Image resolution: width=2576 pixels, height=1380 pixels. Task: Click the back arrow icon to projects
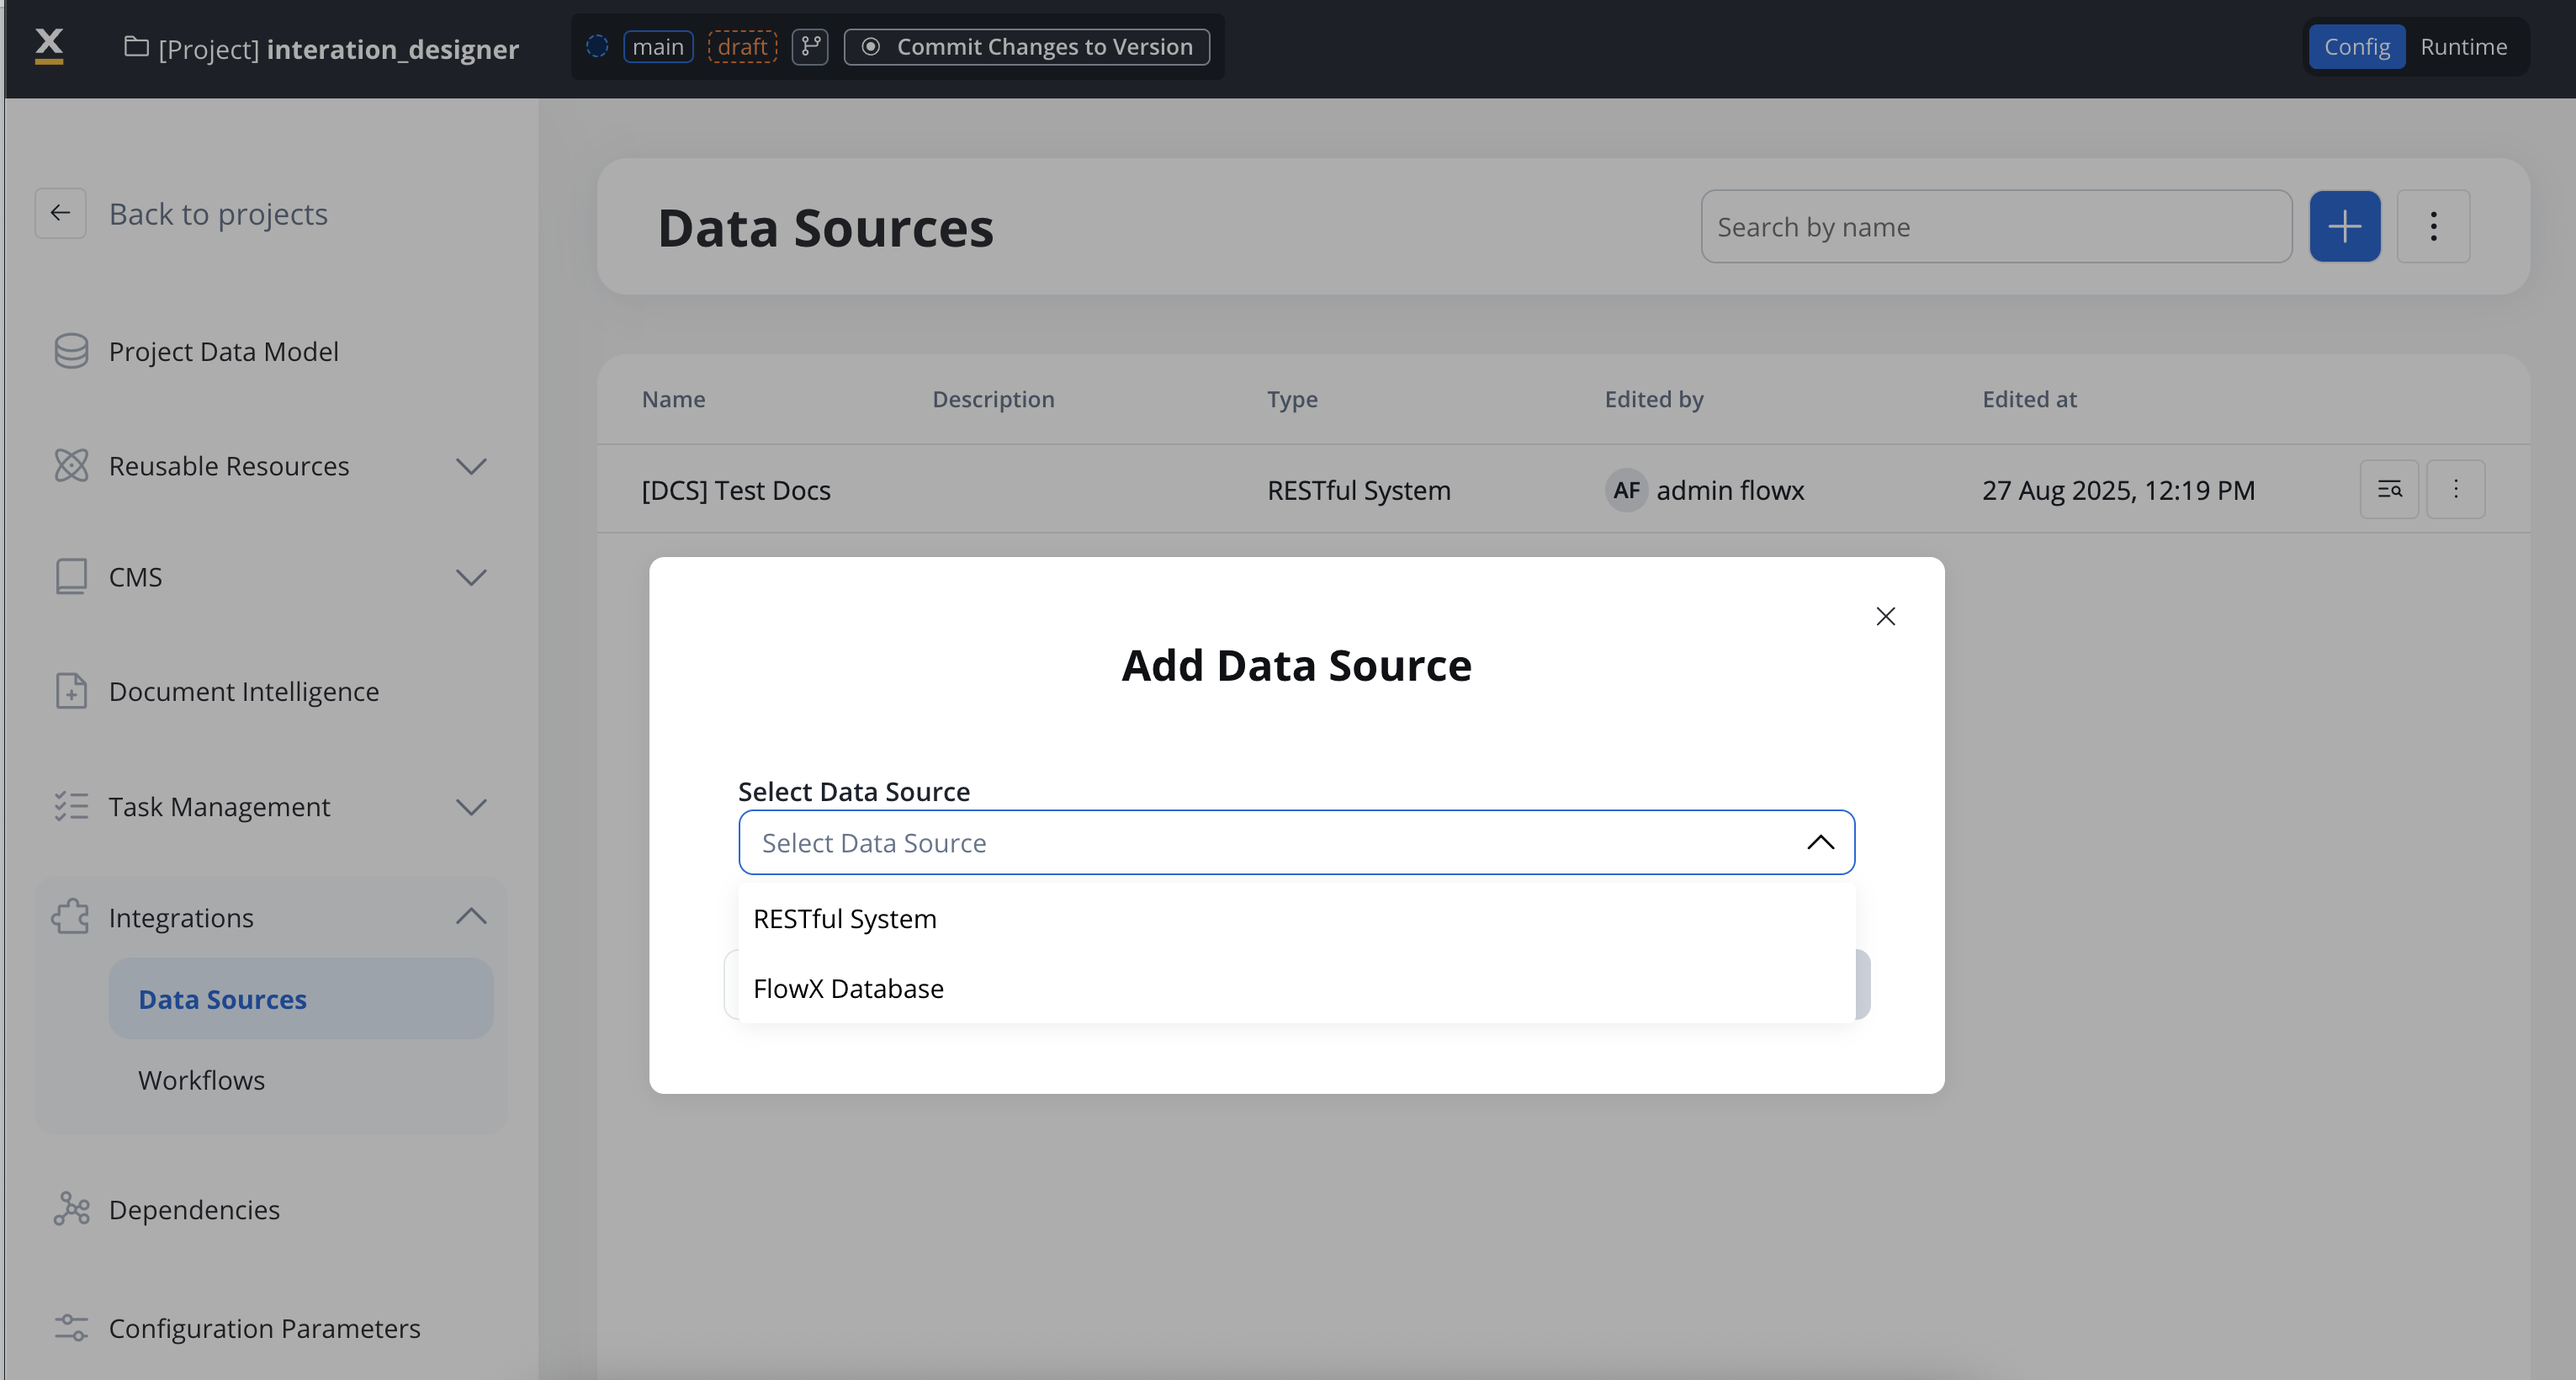click(x=60, y=214)
